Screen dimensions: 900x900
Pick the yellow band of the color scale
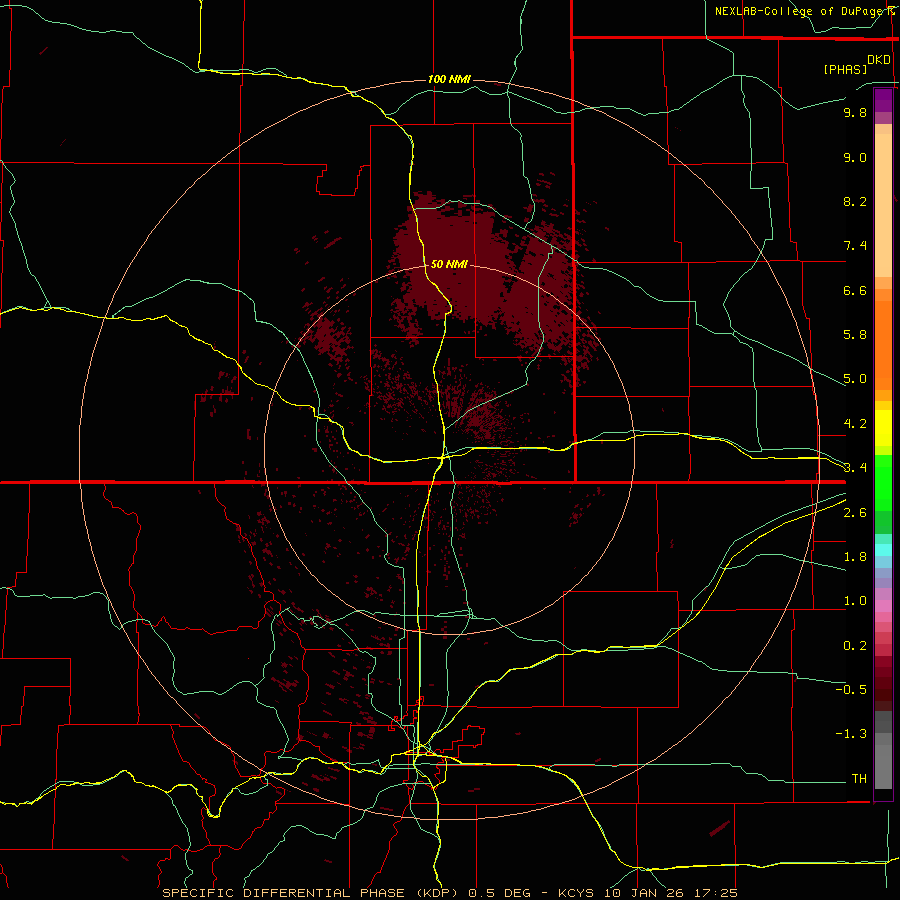coord(883,428)
